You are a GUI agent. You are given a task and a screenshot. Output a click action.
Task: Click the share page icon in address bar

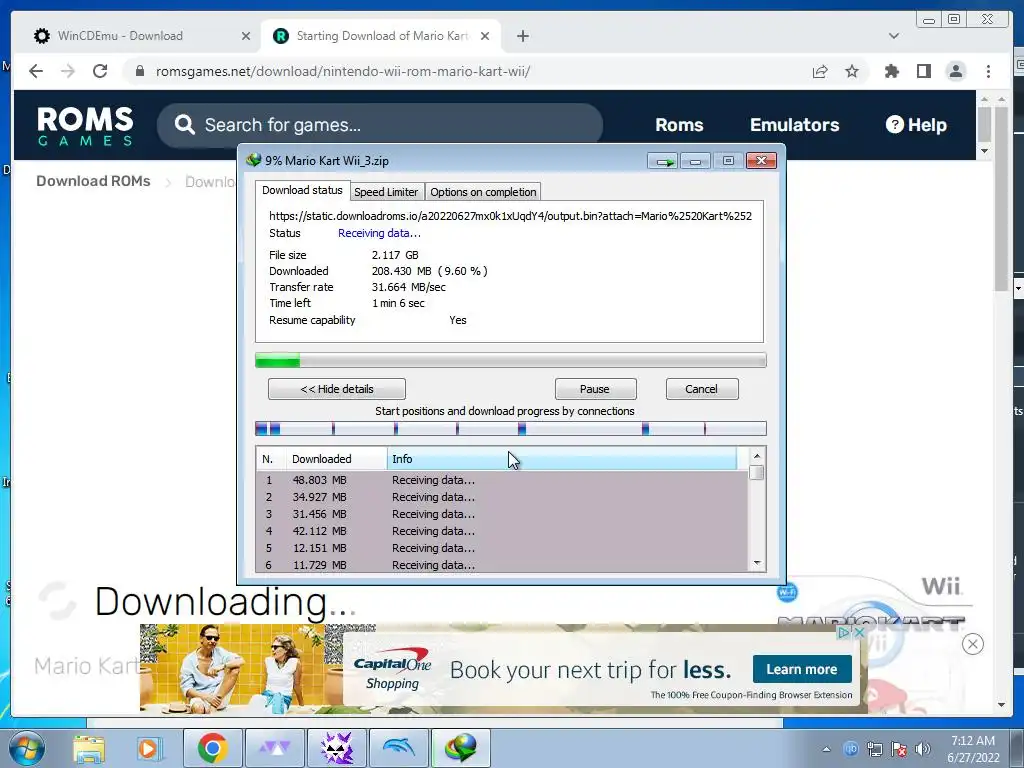(820, 71)
